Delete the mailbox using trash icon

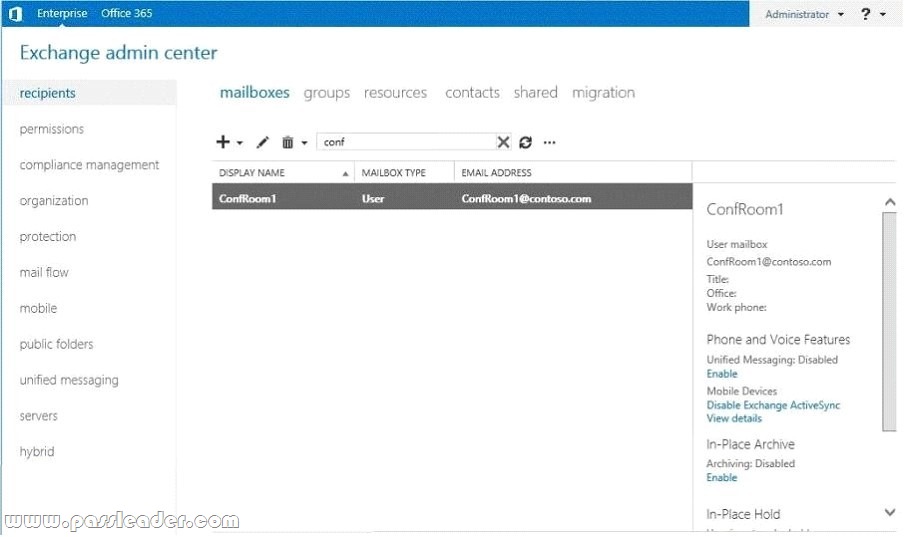coord(287,142)
